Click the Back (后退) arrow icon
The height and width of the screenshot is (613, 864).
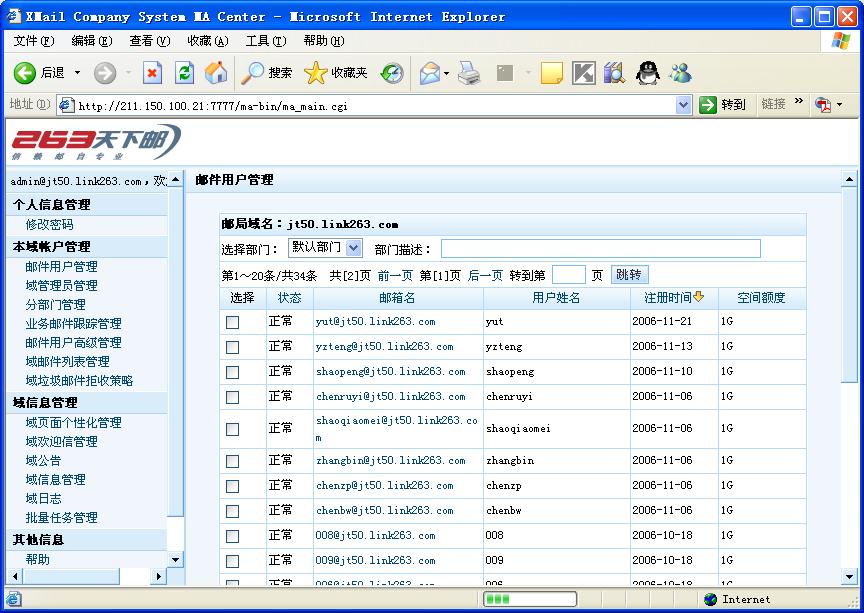(x=24, y=73)
